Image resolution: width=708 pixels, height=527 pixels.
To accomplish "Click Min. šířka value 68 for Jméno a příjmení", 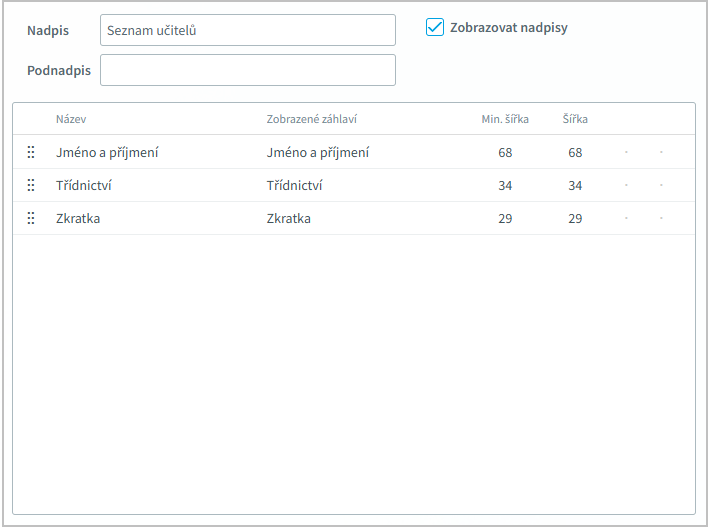I will 505,153.
